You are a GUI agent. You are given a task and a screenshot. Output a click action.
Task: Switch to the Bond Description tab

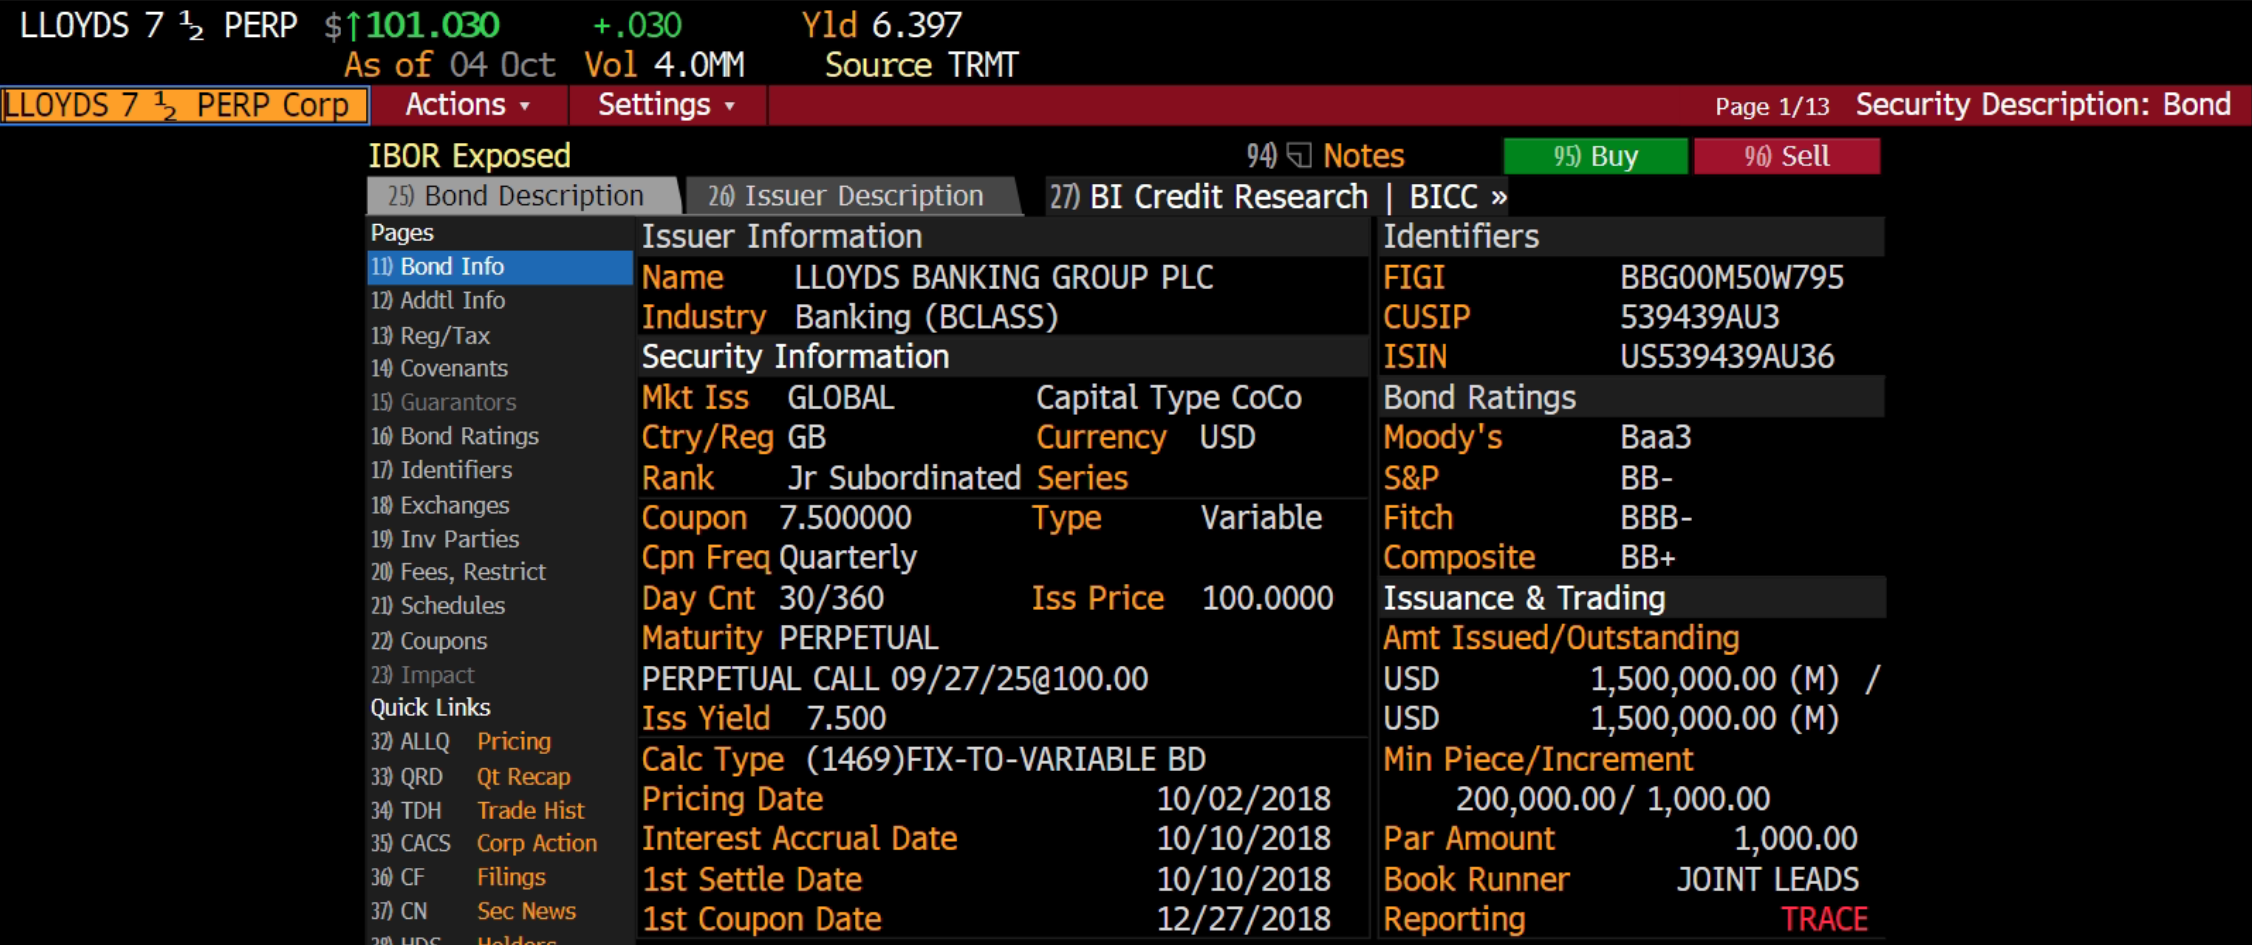click(x=523, y=196)
